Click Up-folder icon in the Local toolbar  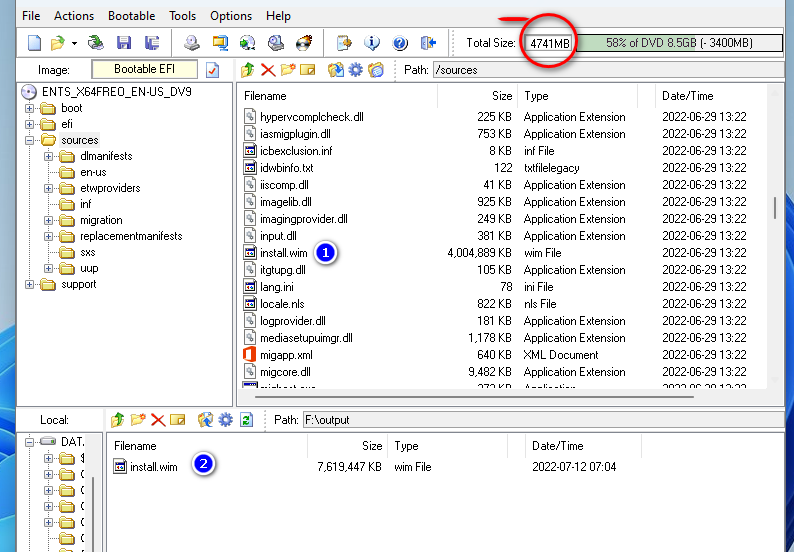pos(117,420)
